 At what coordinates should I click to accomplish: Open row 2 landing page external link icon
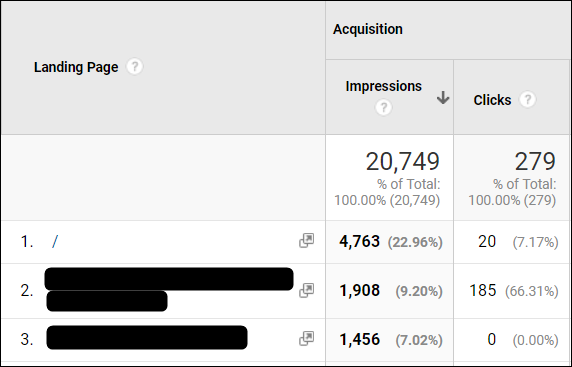pos(306,290)
